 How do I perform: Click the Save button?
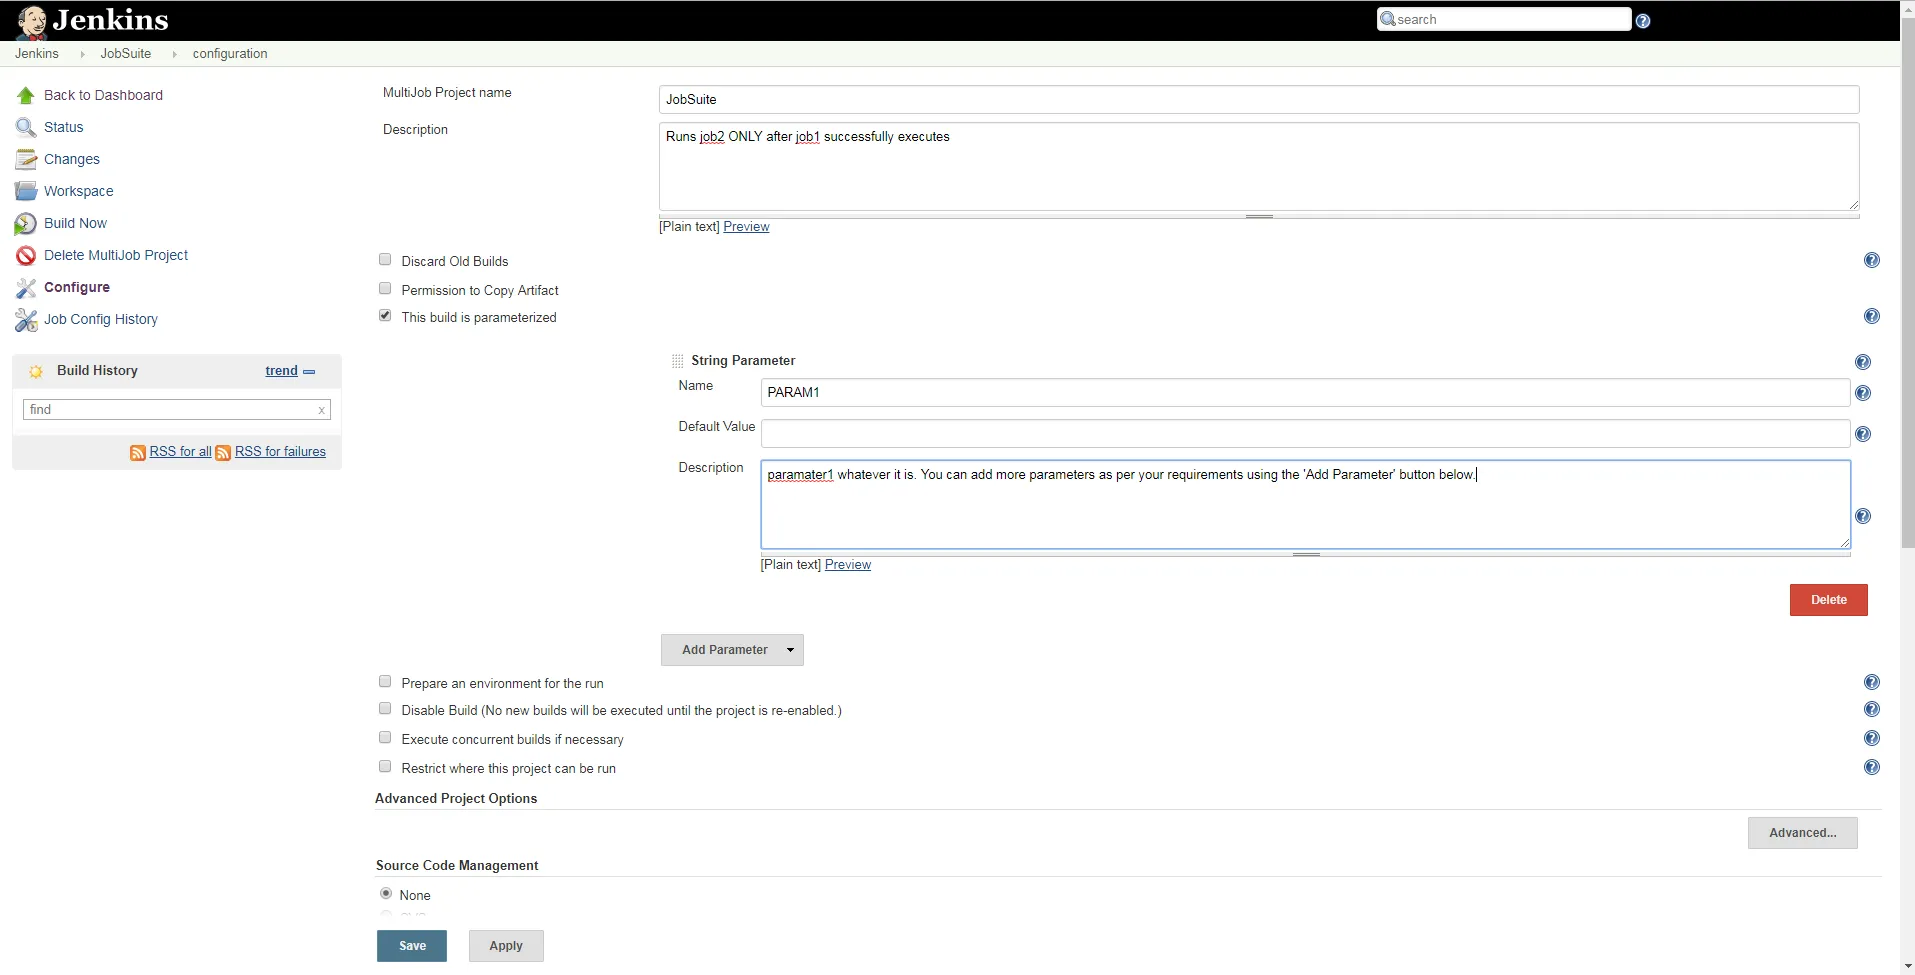point(412,946)
